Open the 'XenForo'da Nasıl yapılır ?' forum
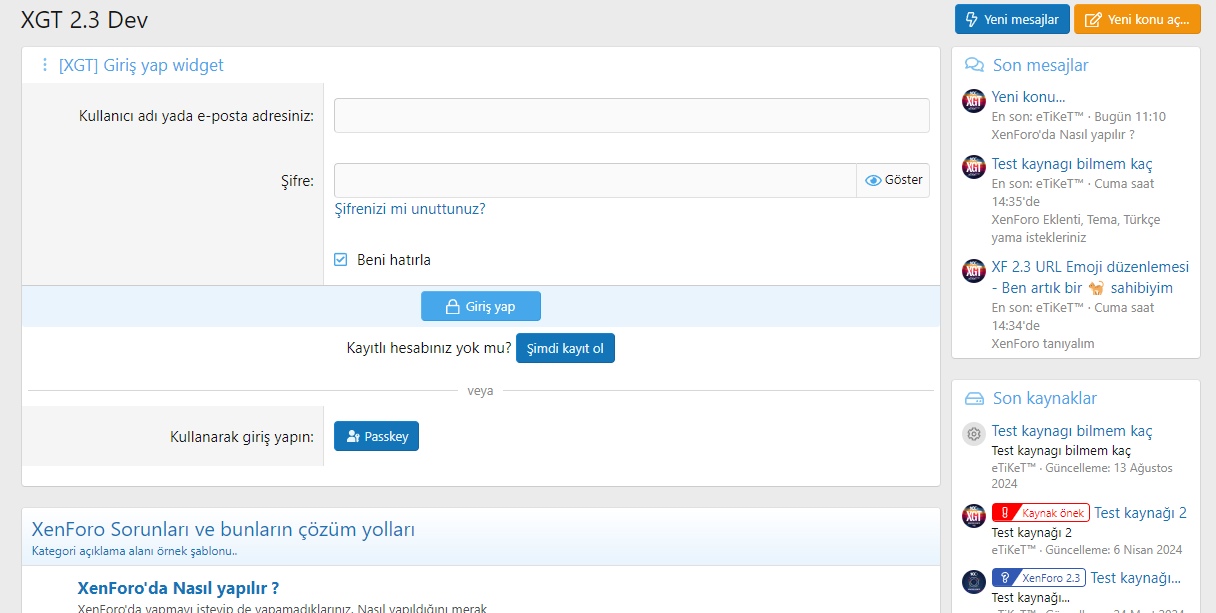 (178, 587)
